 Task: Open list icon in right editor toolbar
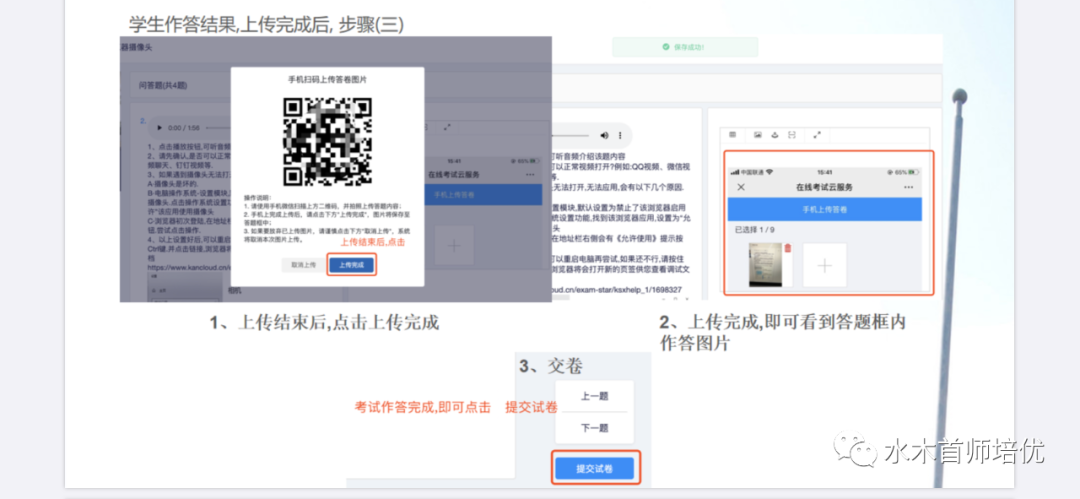click(x=733, y=135)
